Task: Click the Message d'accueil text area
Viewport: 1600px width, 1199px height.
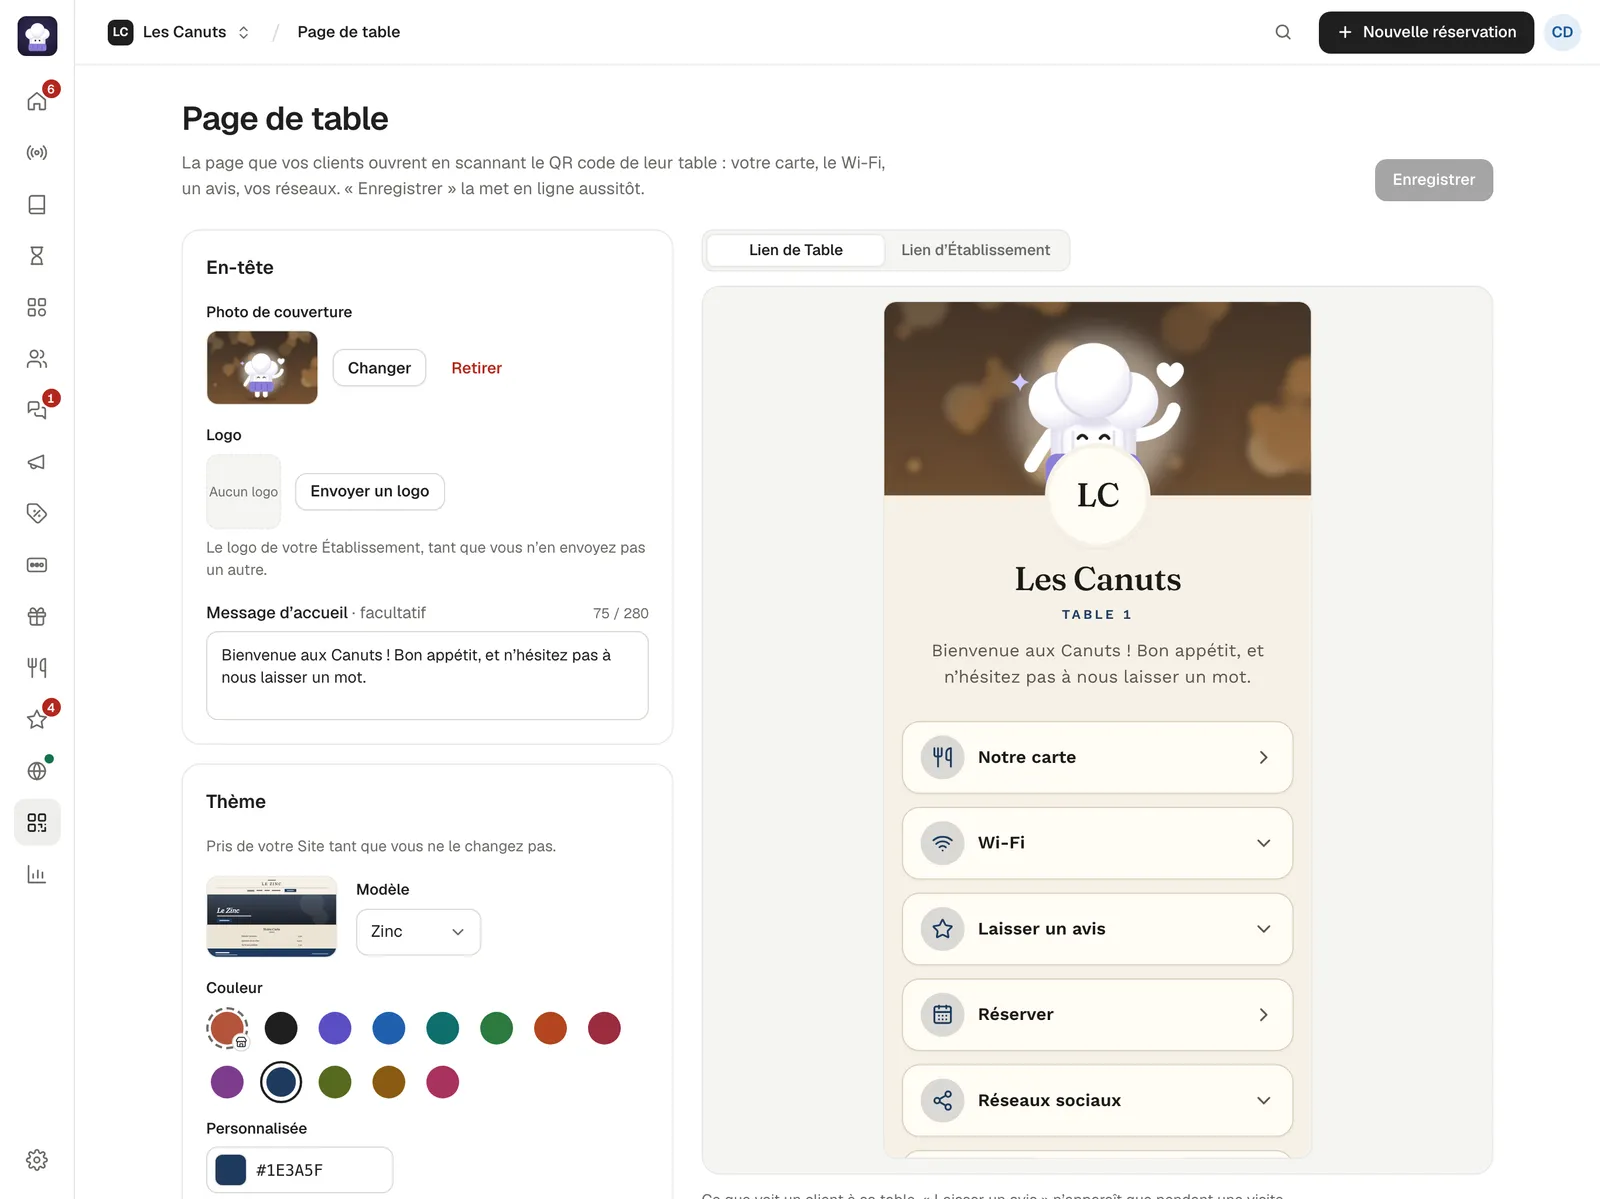Action: coord(427,675)
